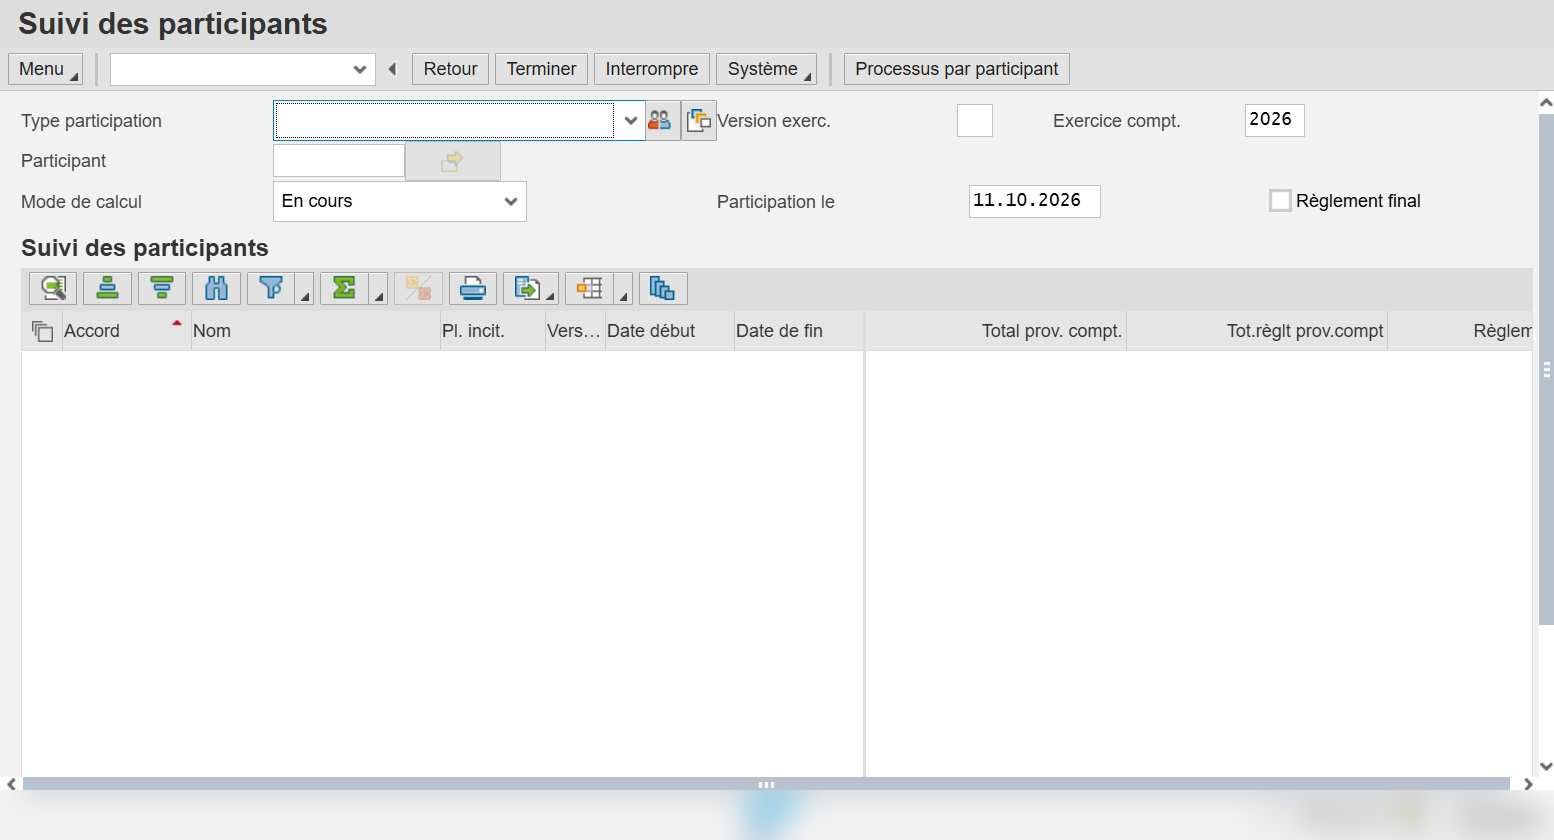Tick the Règlement final checkbox

1280,201
